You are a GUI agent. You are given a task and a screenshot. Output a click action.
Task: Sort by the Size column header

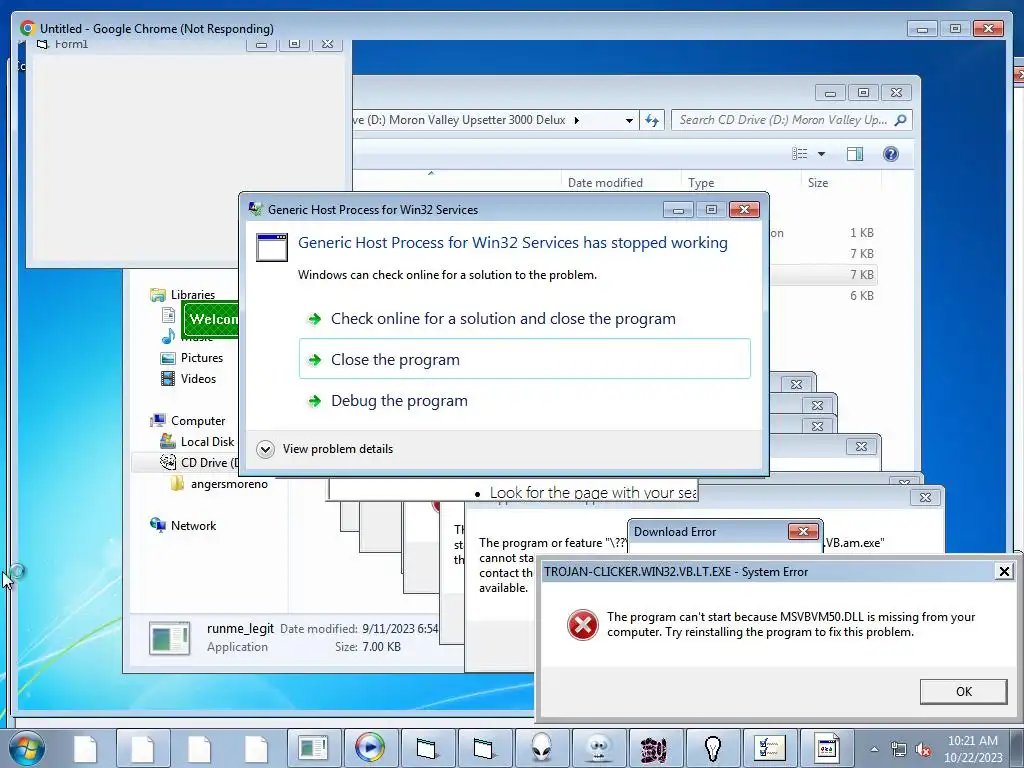coord(818,183)
